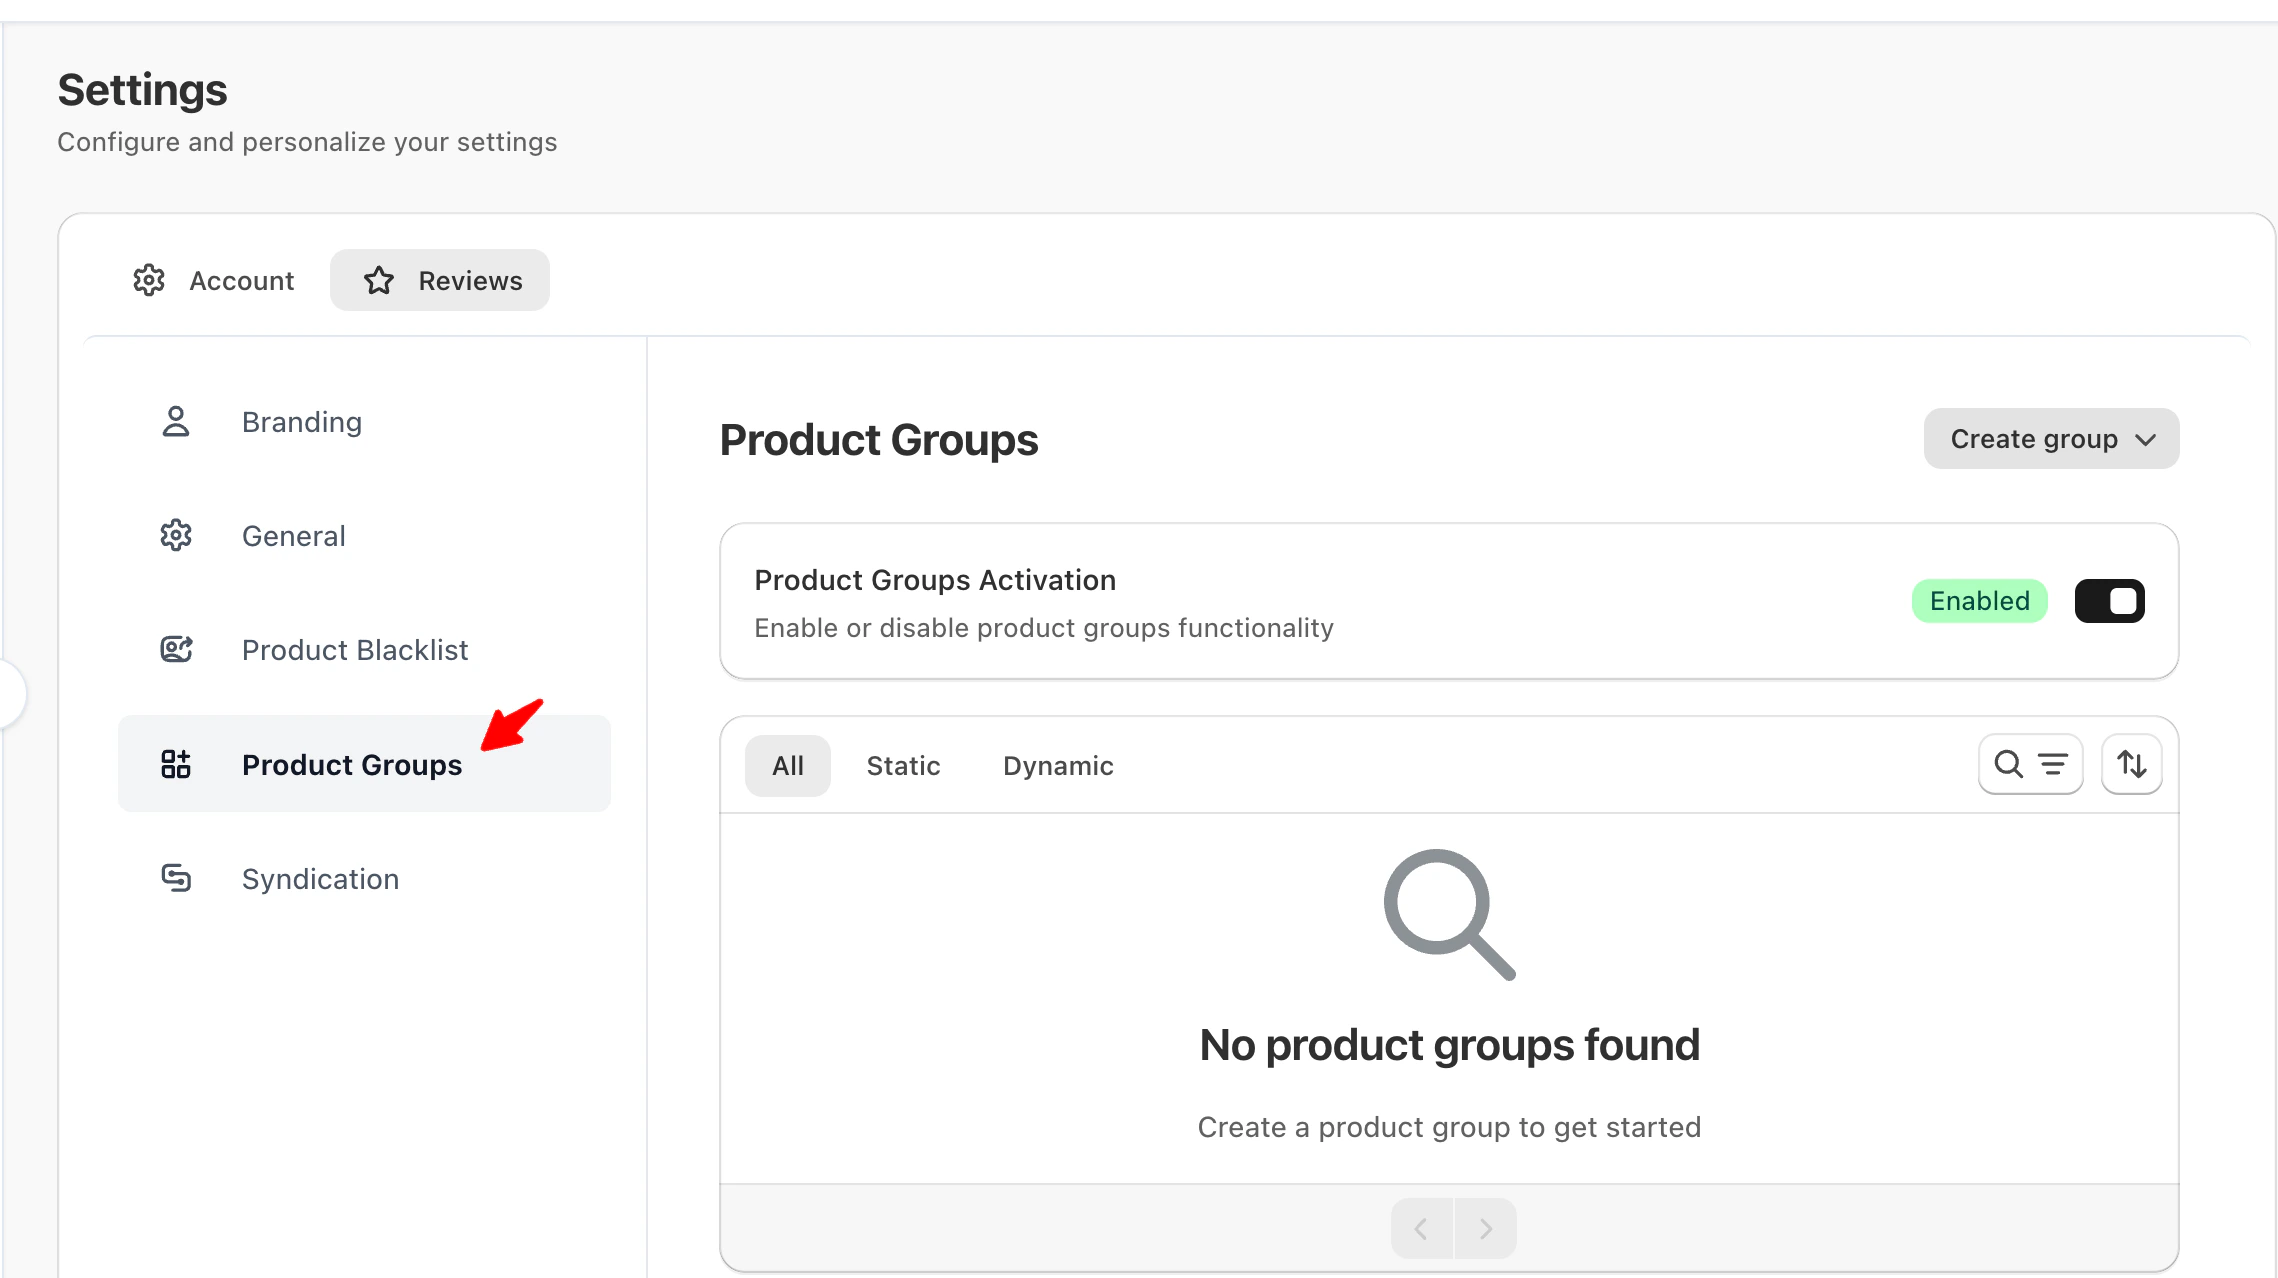Click the Product Blacklist icon
The image size is (2278, 1278).
pos(176,650)
